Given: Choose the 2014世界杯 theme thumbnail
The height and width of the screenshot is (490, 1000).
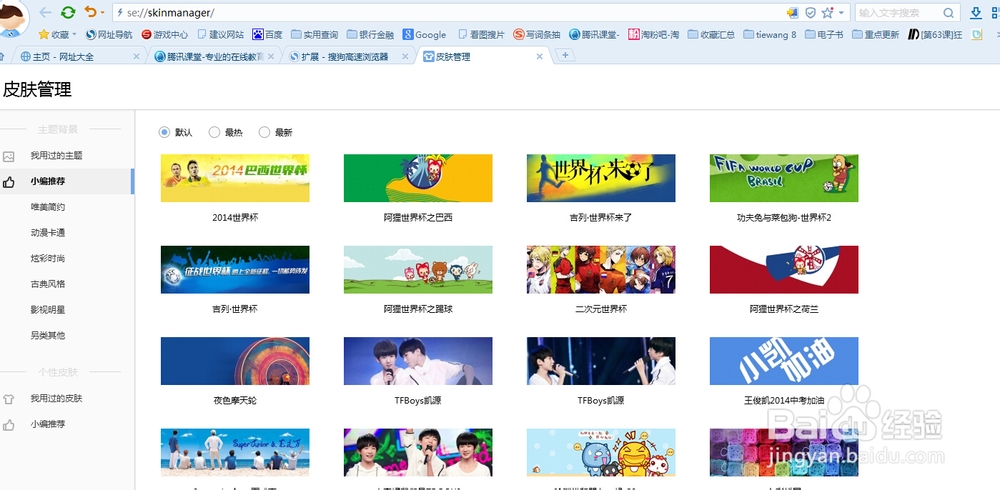Looking at the screenshot, I should point(235,178).
